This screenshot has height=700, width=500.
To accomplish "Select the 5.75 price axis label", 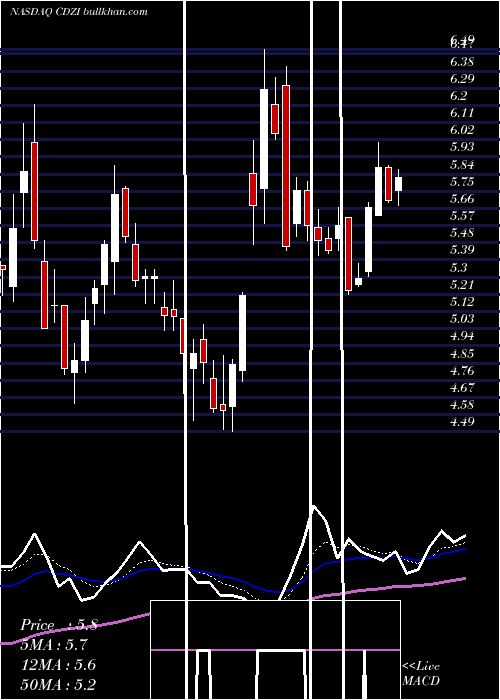I will pos(462,182).
